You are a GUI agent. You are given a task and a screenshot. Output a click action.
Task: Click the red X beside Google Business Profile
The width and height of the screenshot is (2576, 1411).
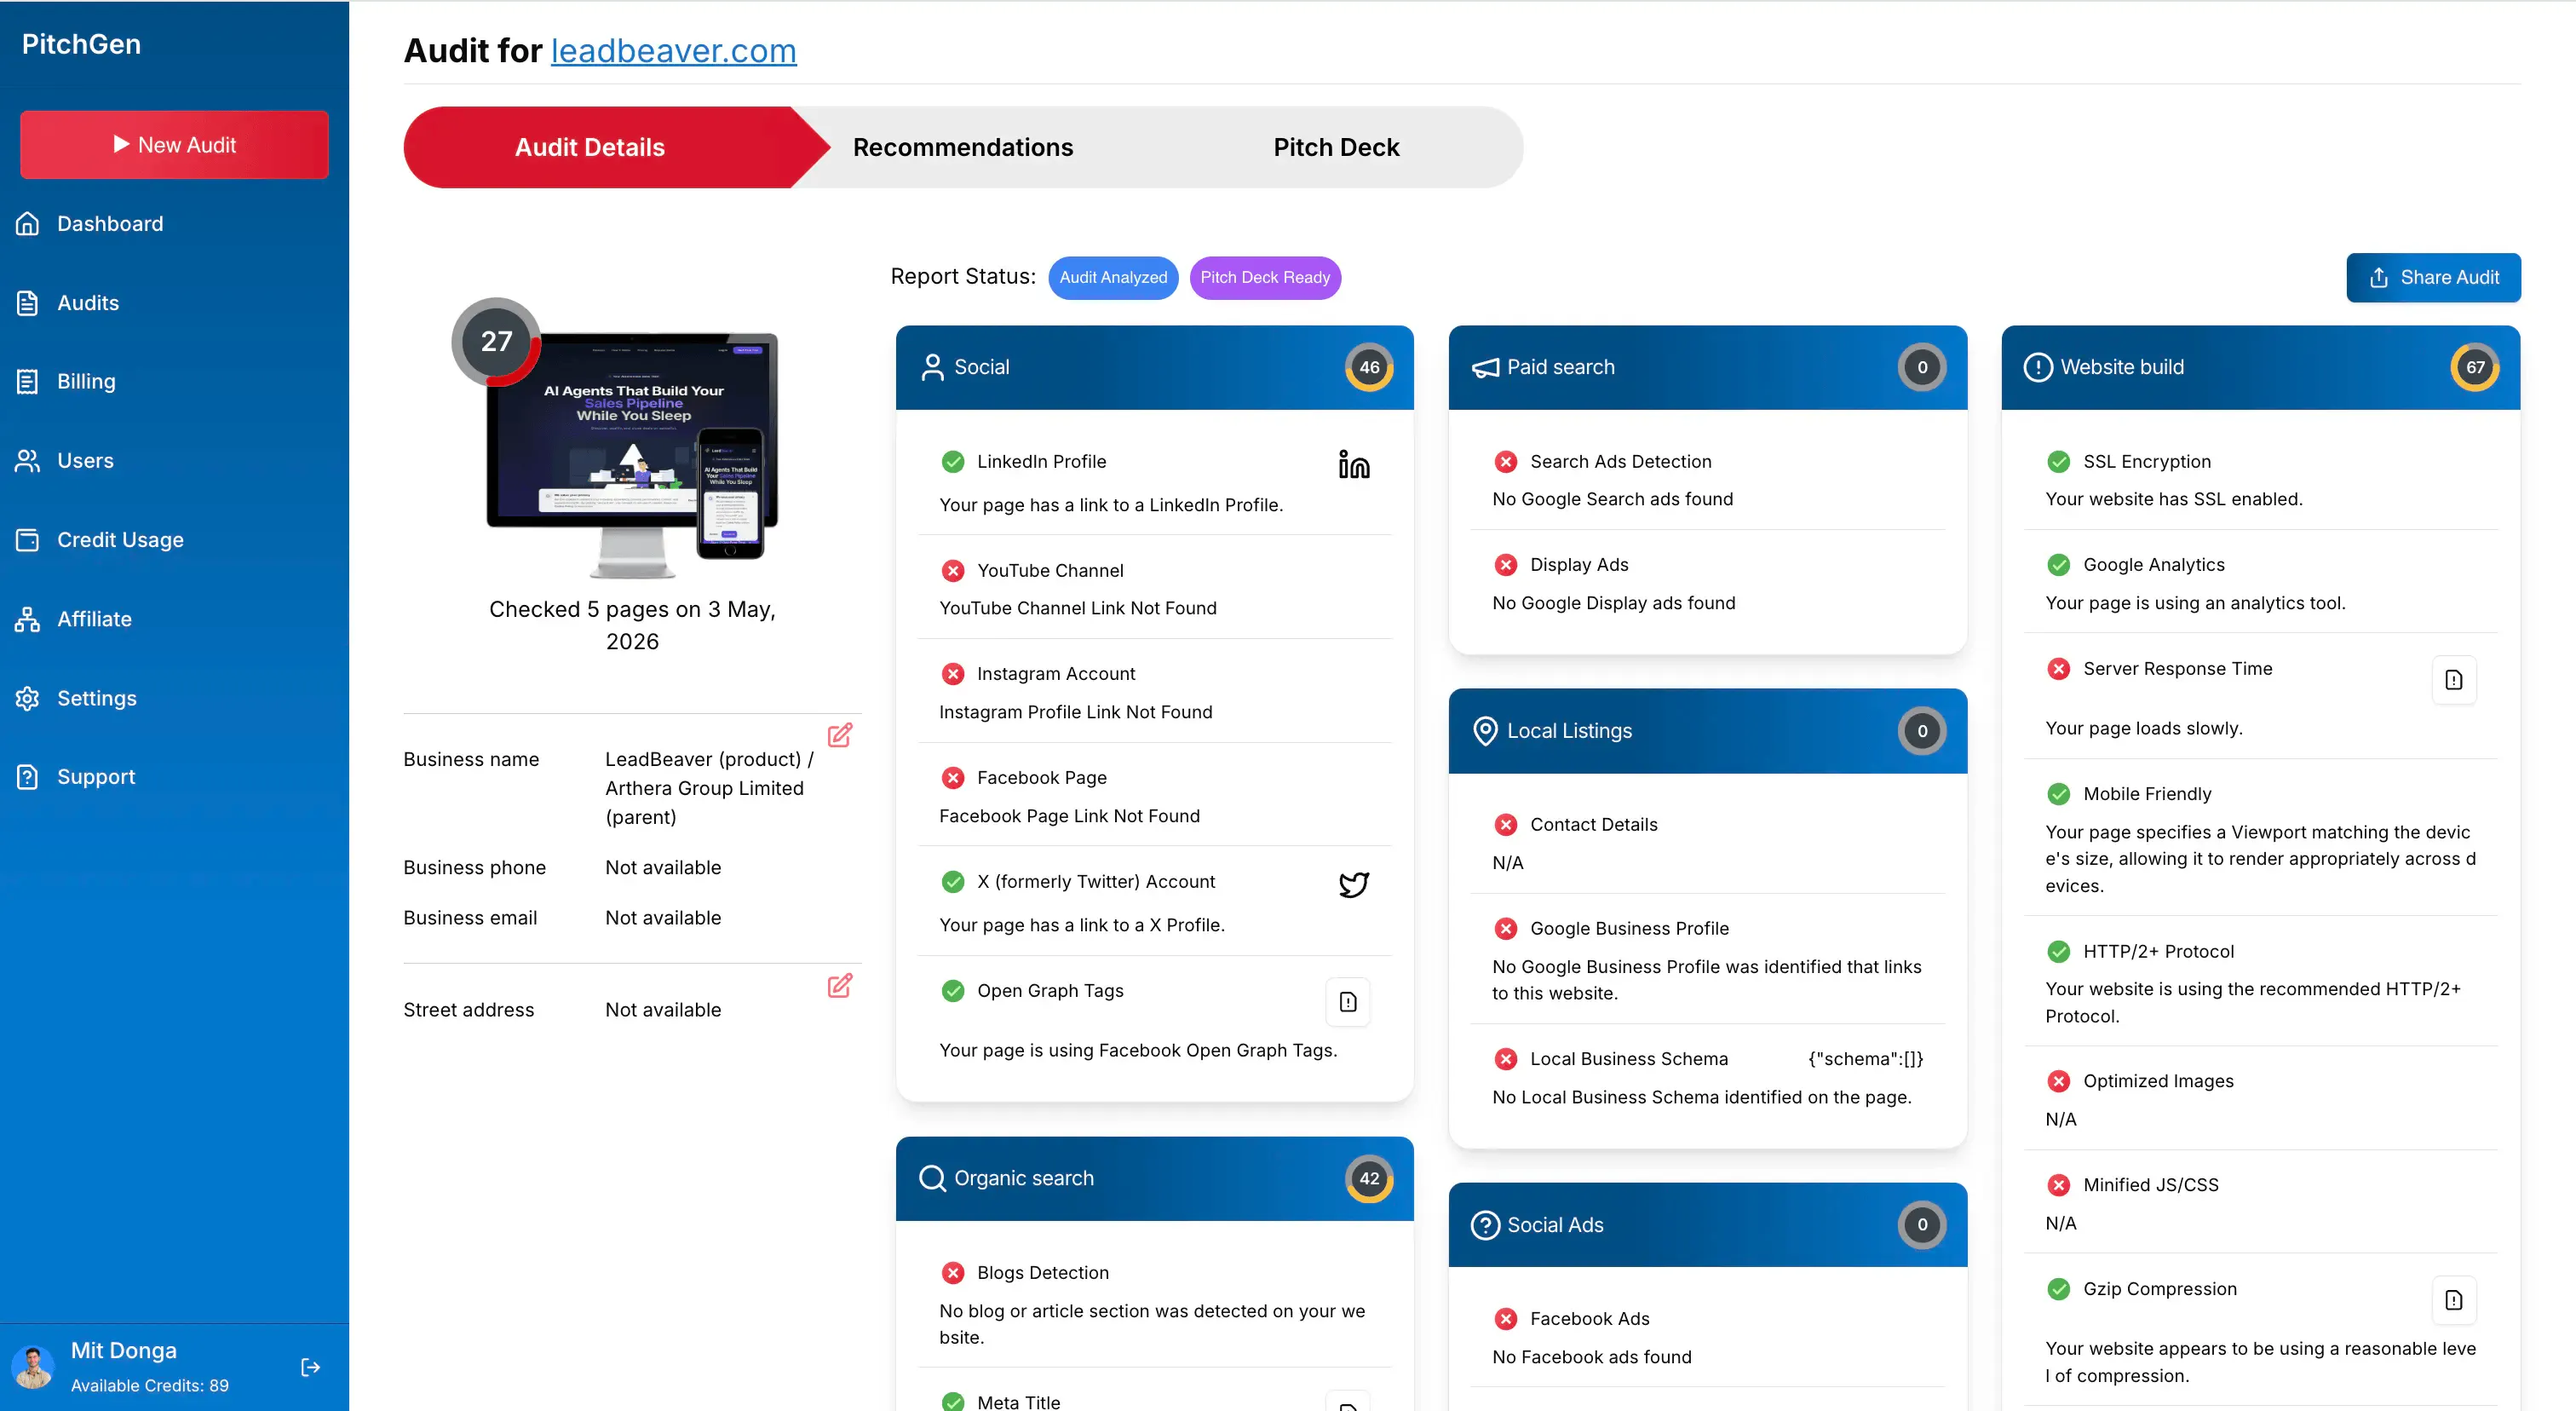tap(1506, 929)
